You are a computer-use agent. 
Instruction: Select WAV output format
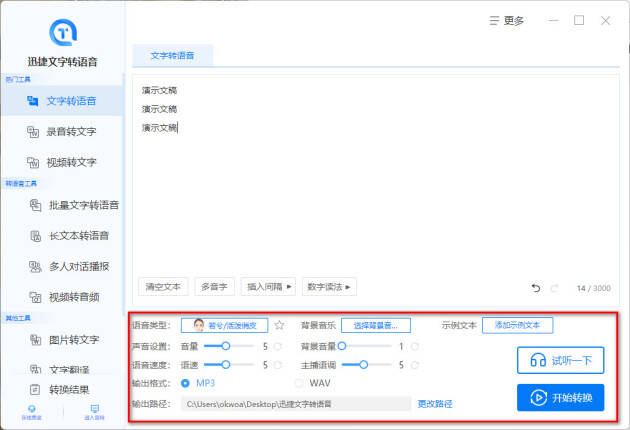[300, 383]
